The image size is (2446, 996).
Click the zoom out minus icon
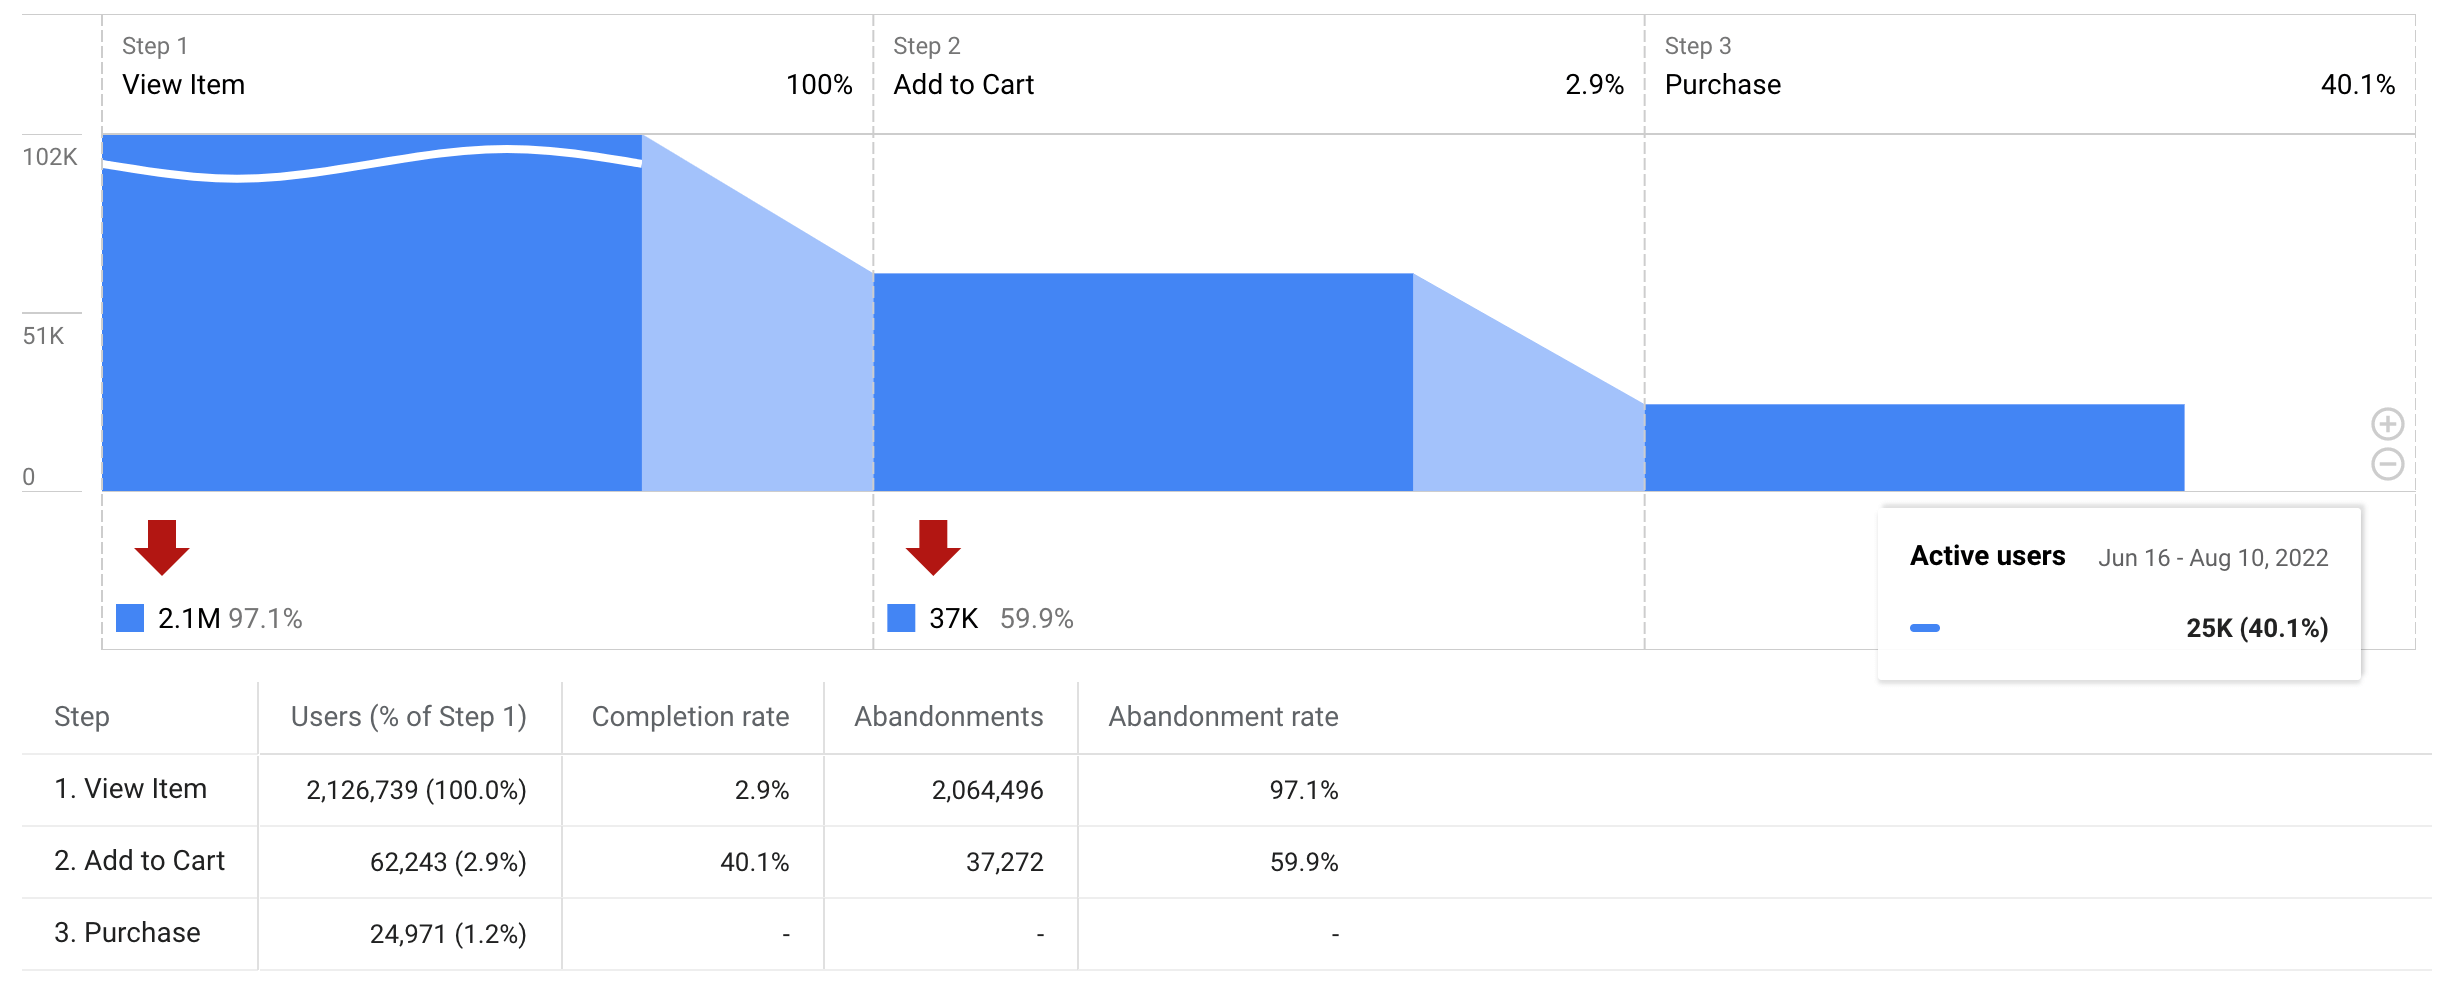click(x=2387, y=464)
